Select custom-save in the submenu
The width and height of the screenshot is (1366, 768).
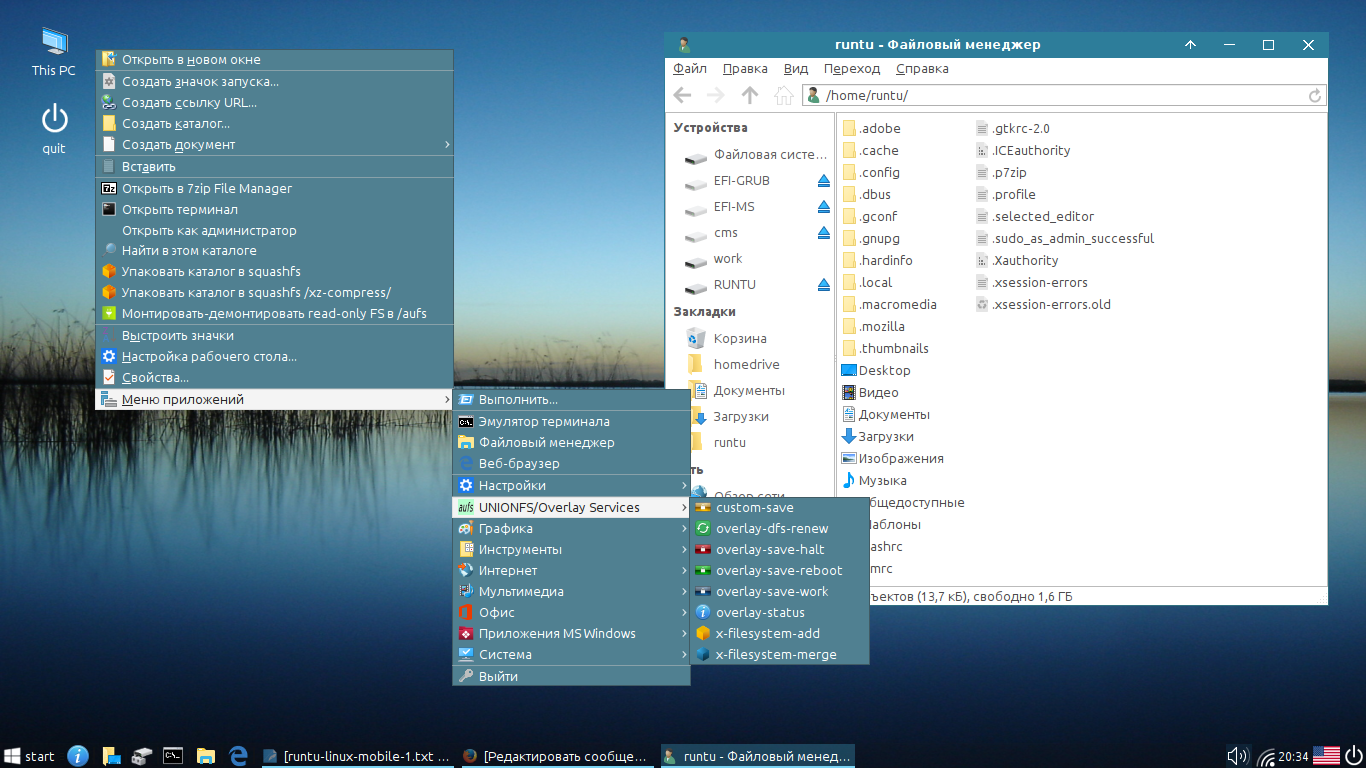[779, 507]
